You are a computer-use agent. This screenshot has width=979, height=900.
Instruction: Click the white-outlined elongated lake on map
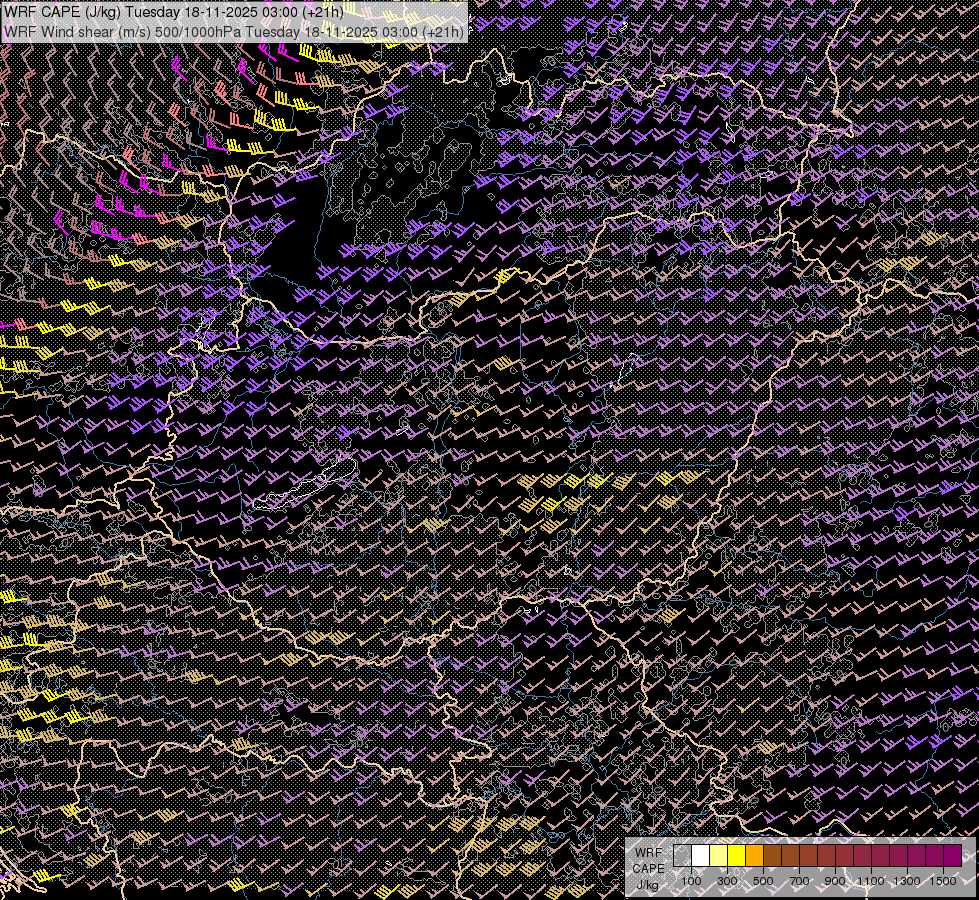pos(305,482)
